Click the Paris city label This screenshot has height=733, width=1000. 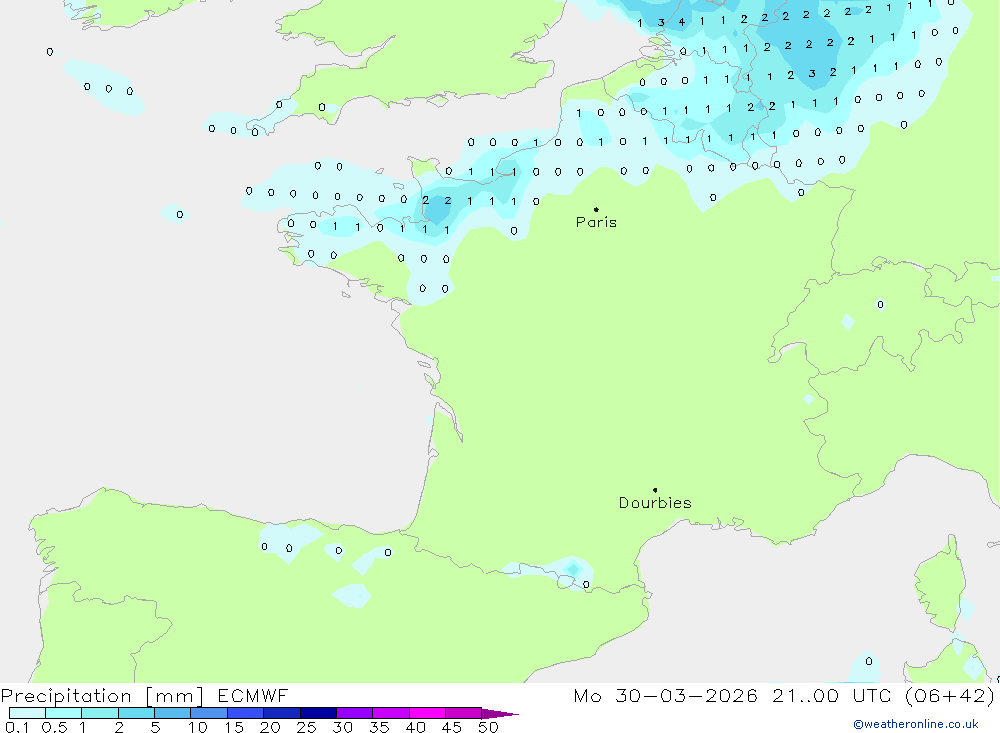click(x=596, y=222)
